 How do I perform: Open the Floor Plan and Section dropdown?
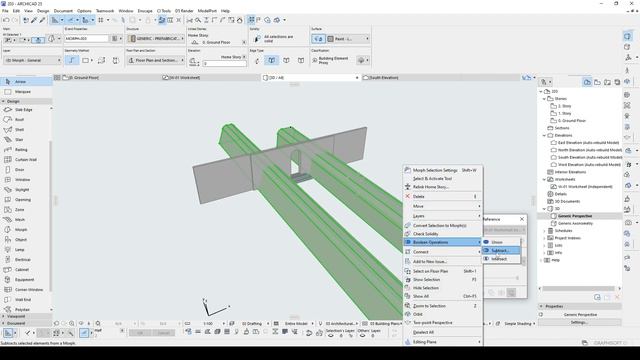tap(155, 60)
